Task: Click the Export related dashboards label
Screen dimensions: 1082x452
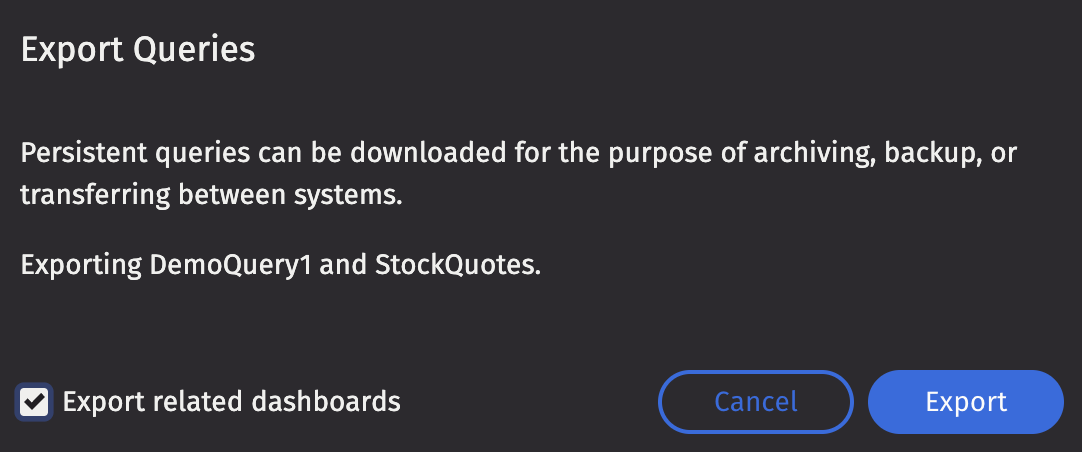Action: 231,402
